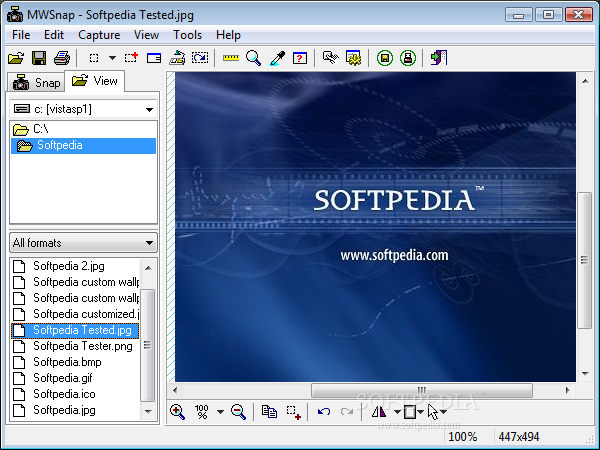Click the zoom in magnifier icon

click(177, 412)
